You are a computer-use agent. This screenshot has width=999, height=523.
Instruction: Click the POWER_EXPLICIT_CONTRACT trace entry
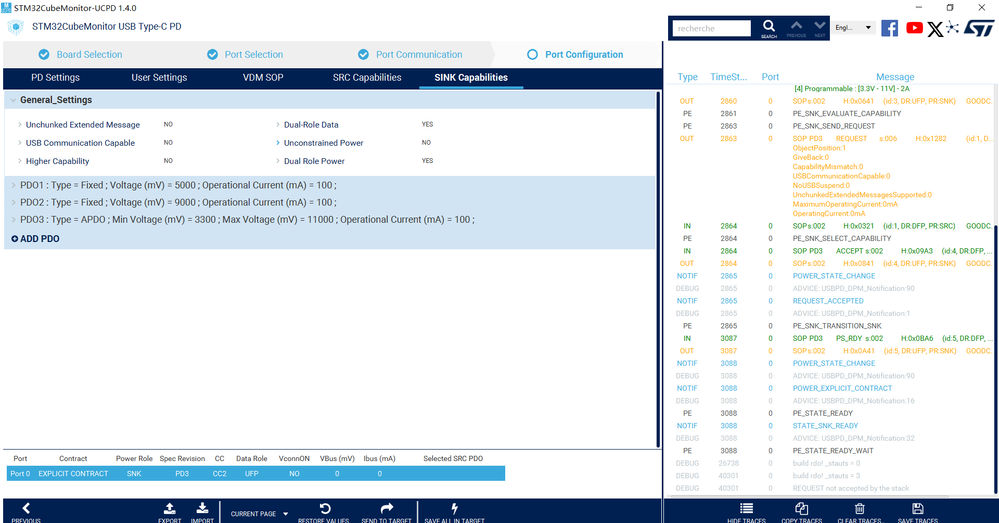[842, 388]
